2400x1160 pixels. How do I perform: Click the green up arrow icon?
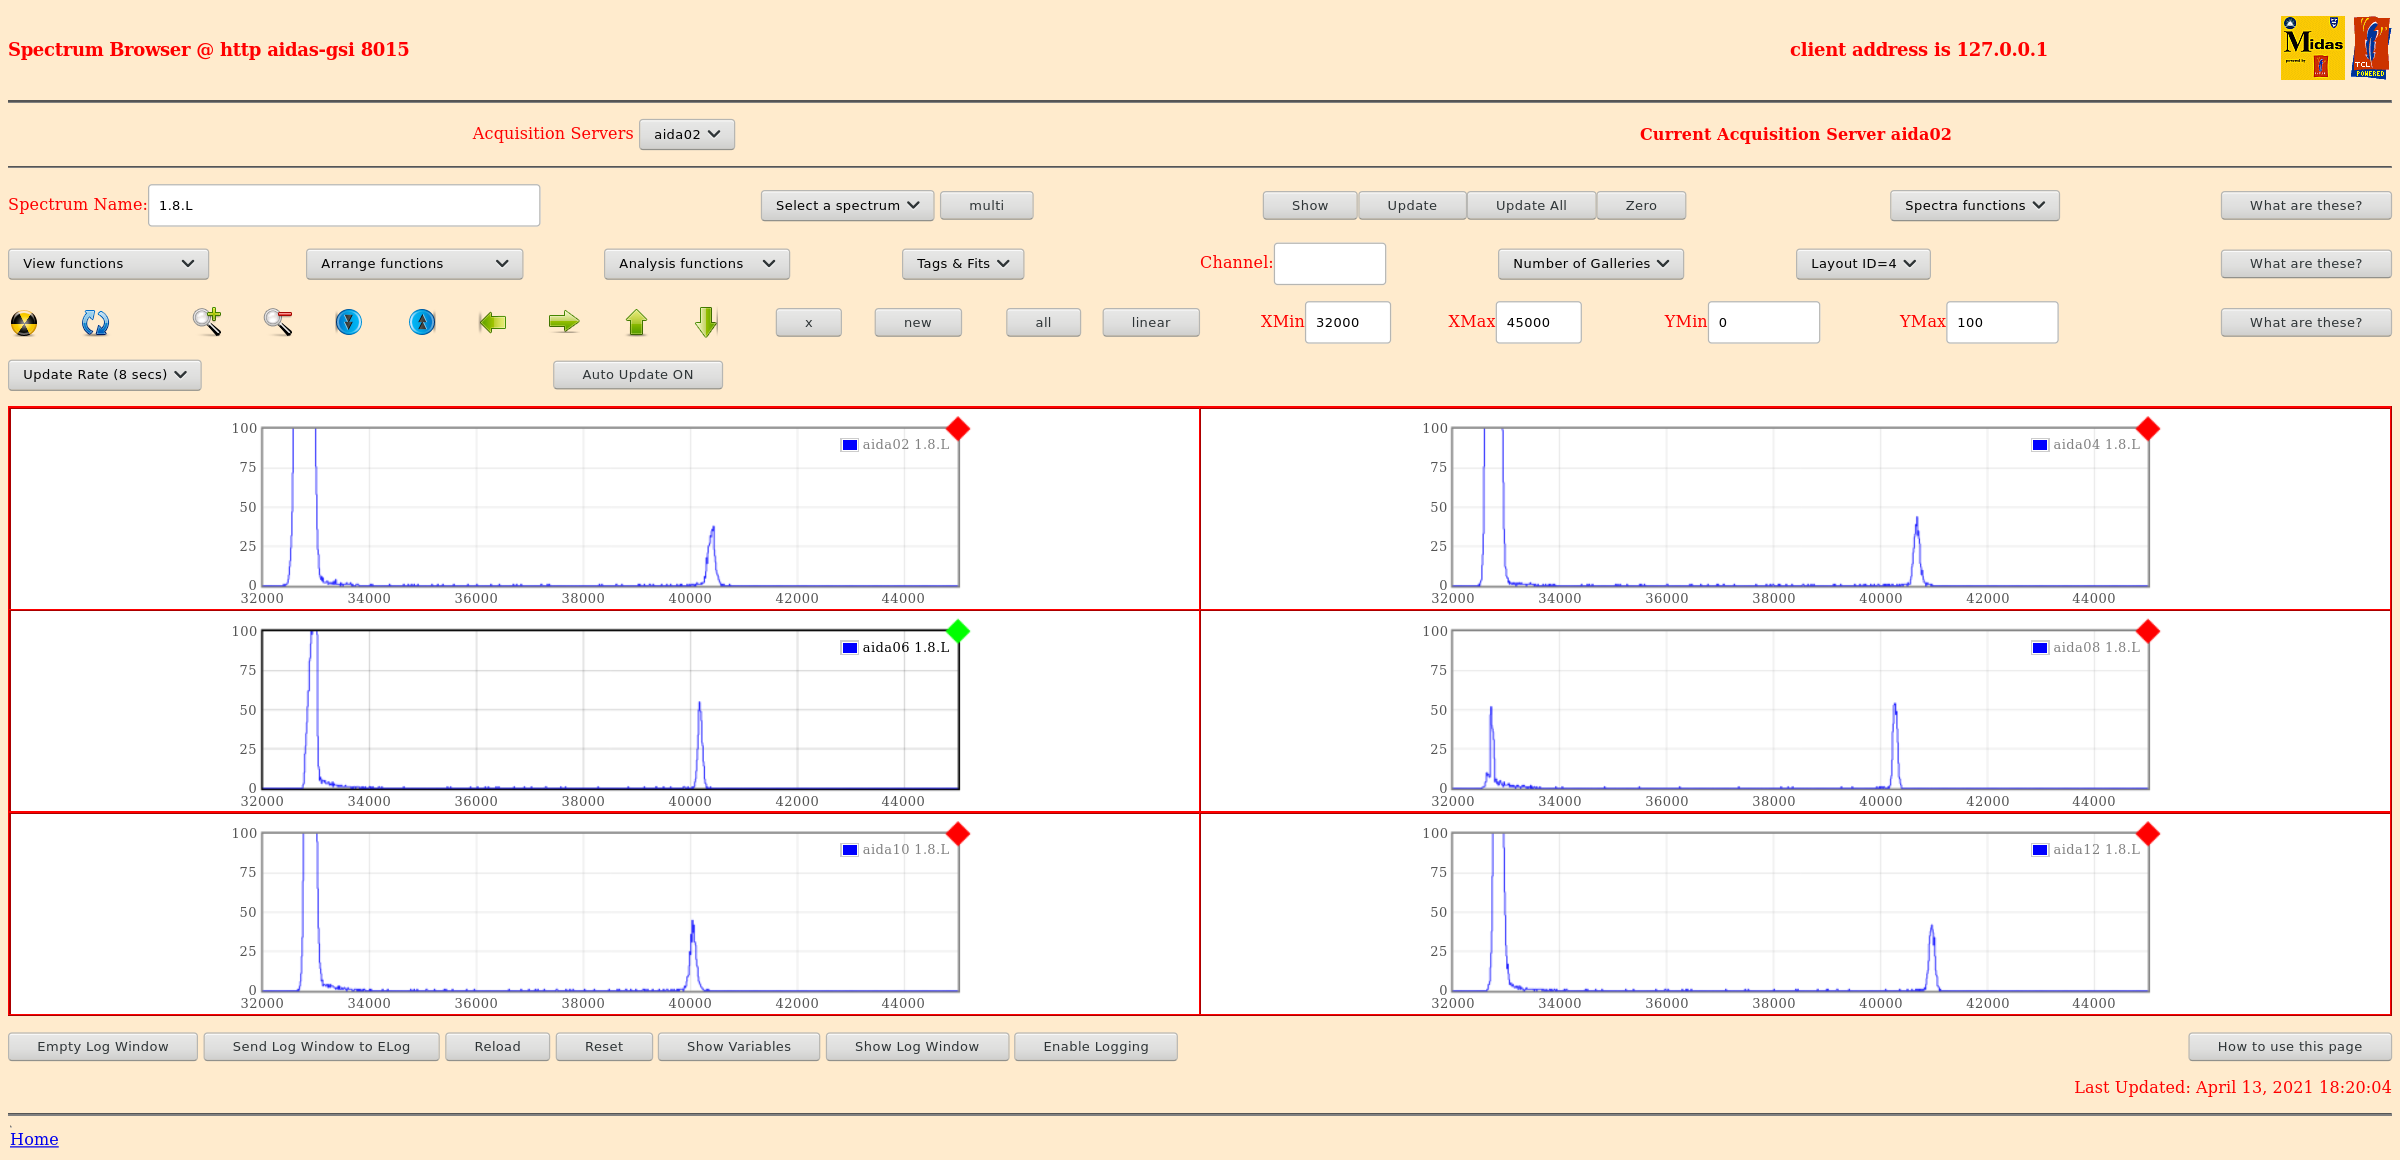[x=636, y=322]
